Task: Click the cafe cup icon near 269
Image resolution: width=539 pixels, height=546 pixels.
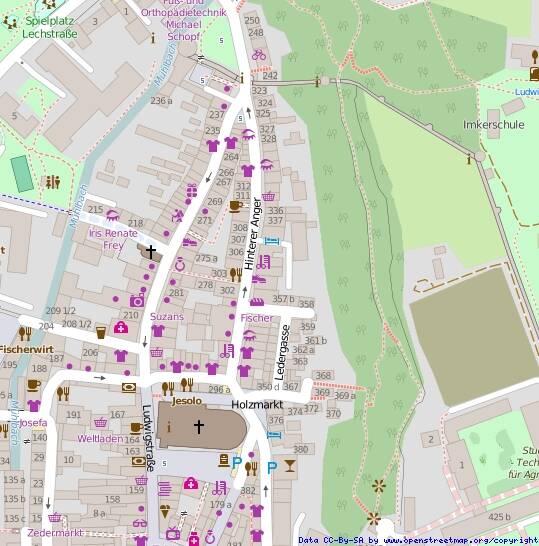Action: pos(236,205)
